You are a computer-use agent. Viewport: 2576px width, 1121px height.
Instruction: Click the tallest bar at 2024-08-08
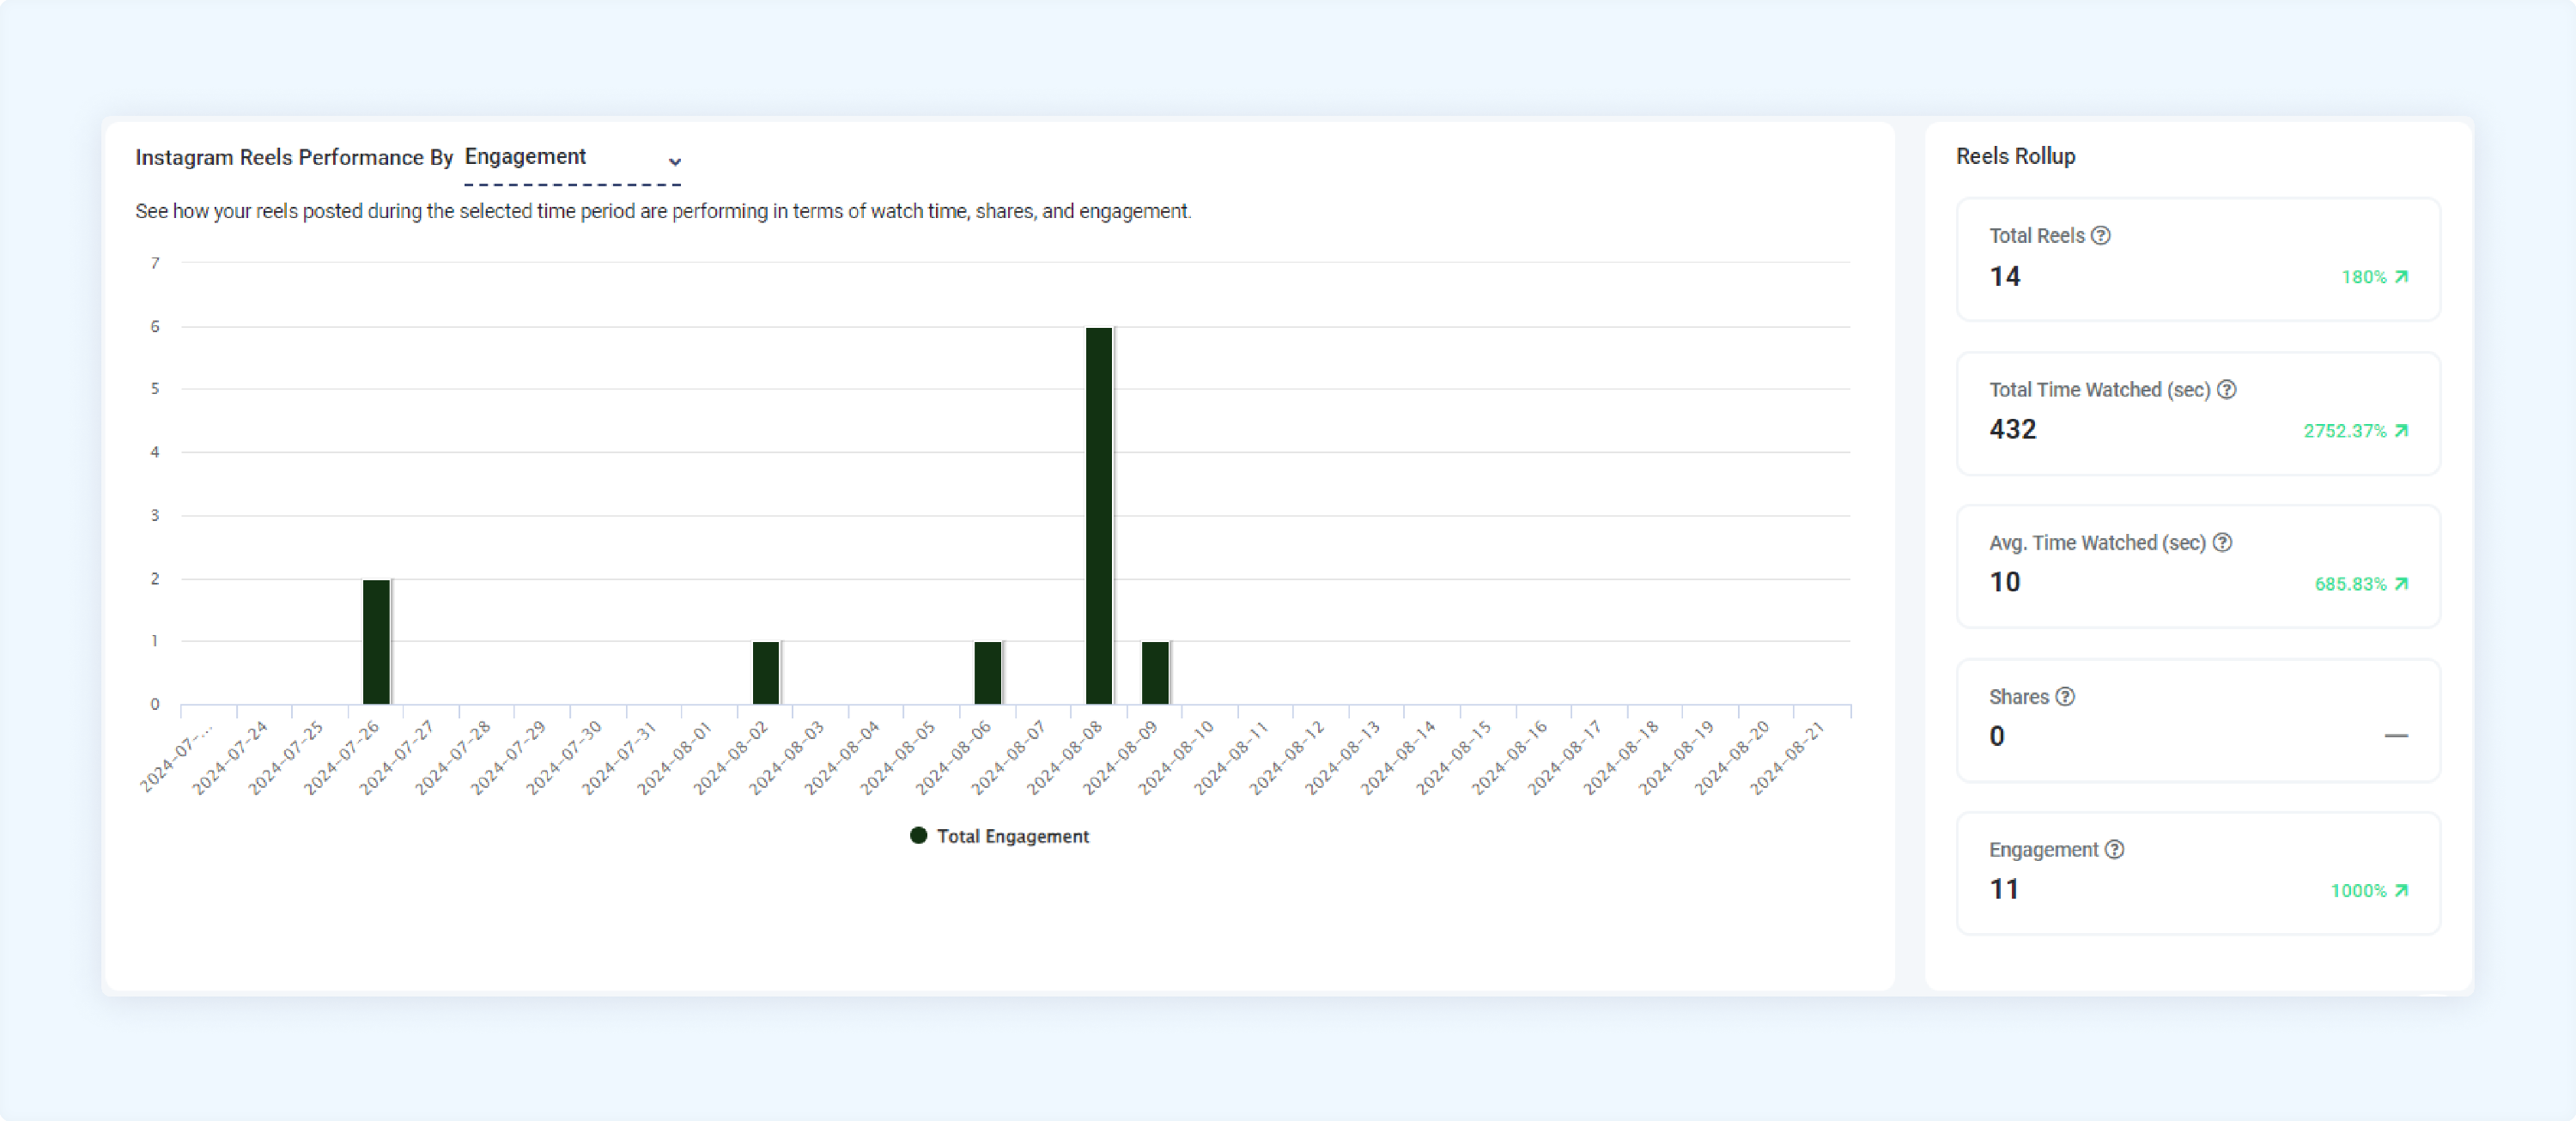coord(1099,516)
